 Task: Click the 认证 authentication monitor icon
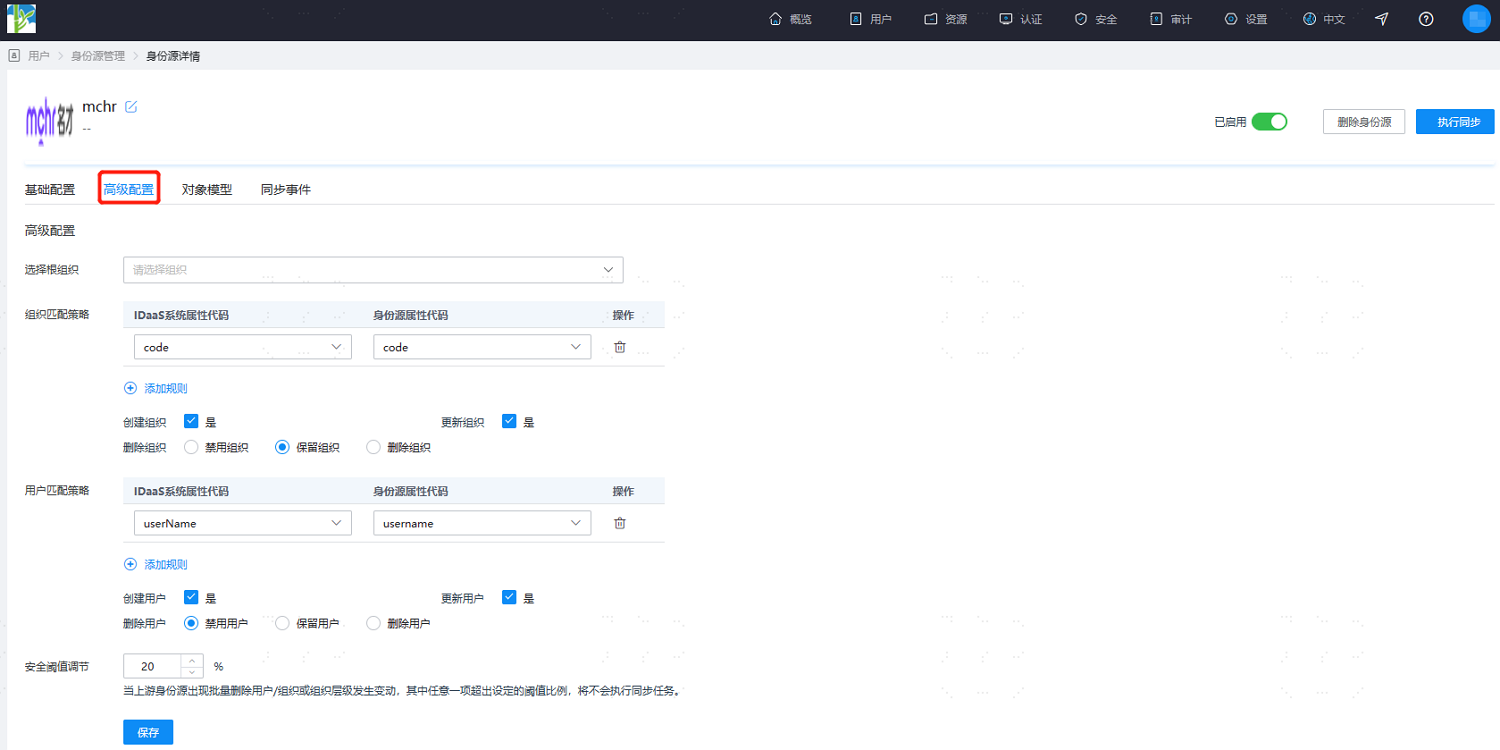(1006, 19)
